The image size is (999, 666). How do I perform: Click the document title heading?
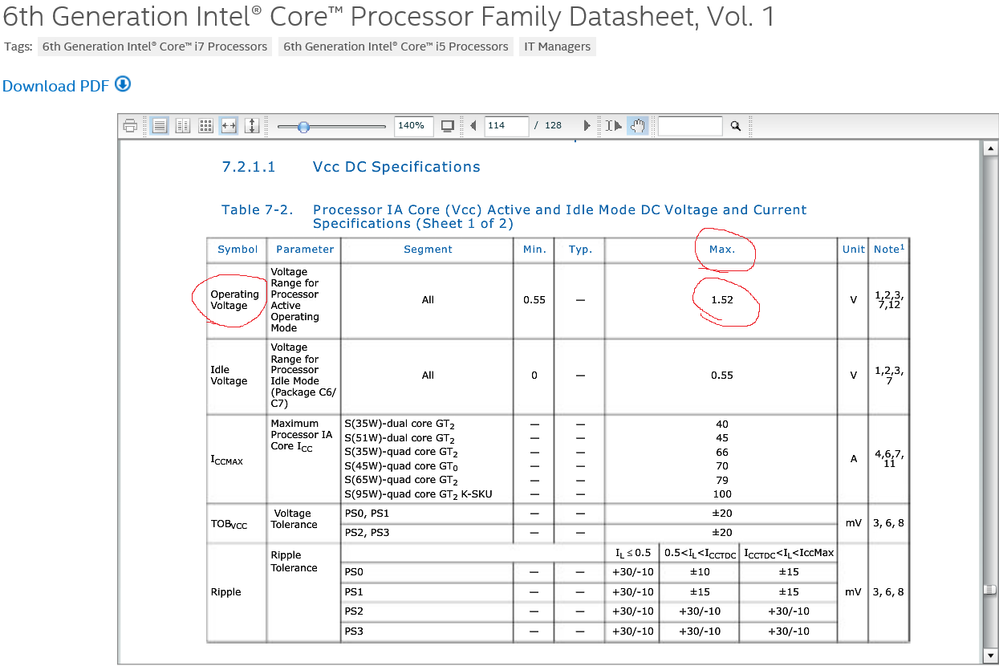tap(389, 17)
